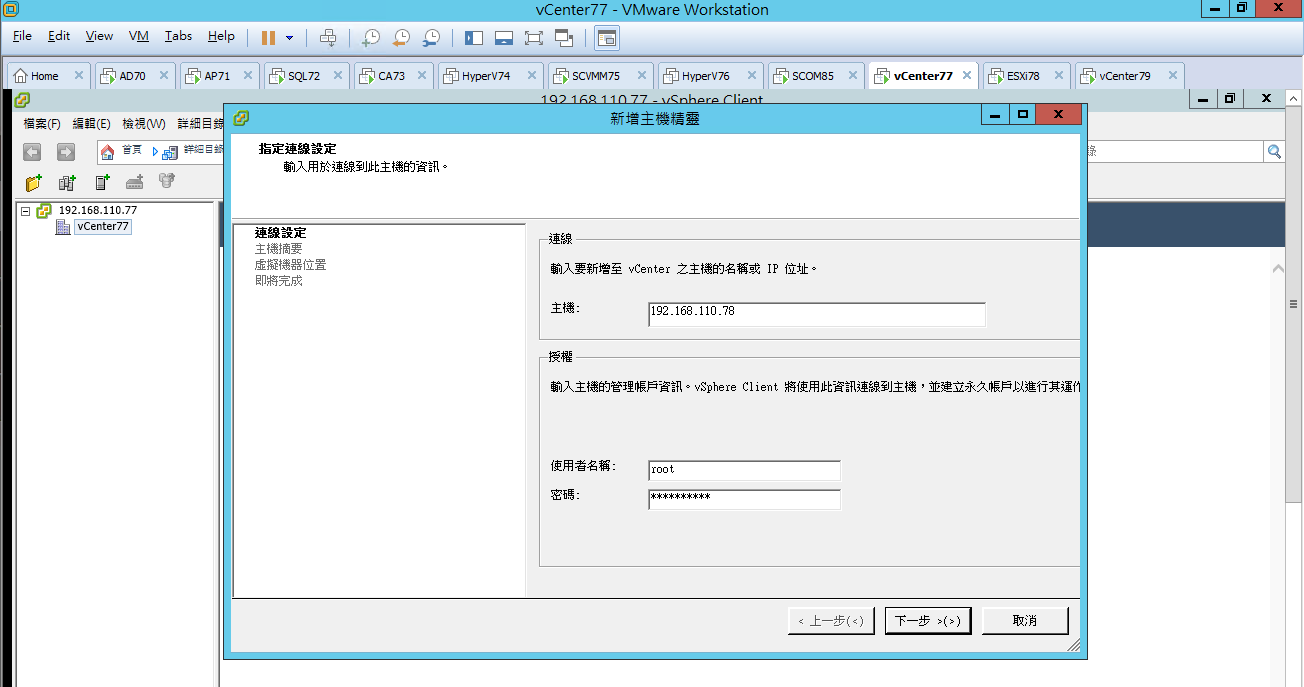Select the 虛擬機器位置 wizard step
1304x687 pixels.
[x=290, y=265]
